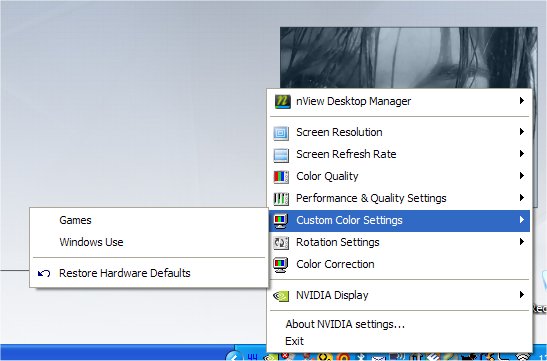The height and width of the screenshot is (361, 547).
Task: Click the Screen Refresh Rate icon
Action: coord(281,155)
